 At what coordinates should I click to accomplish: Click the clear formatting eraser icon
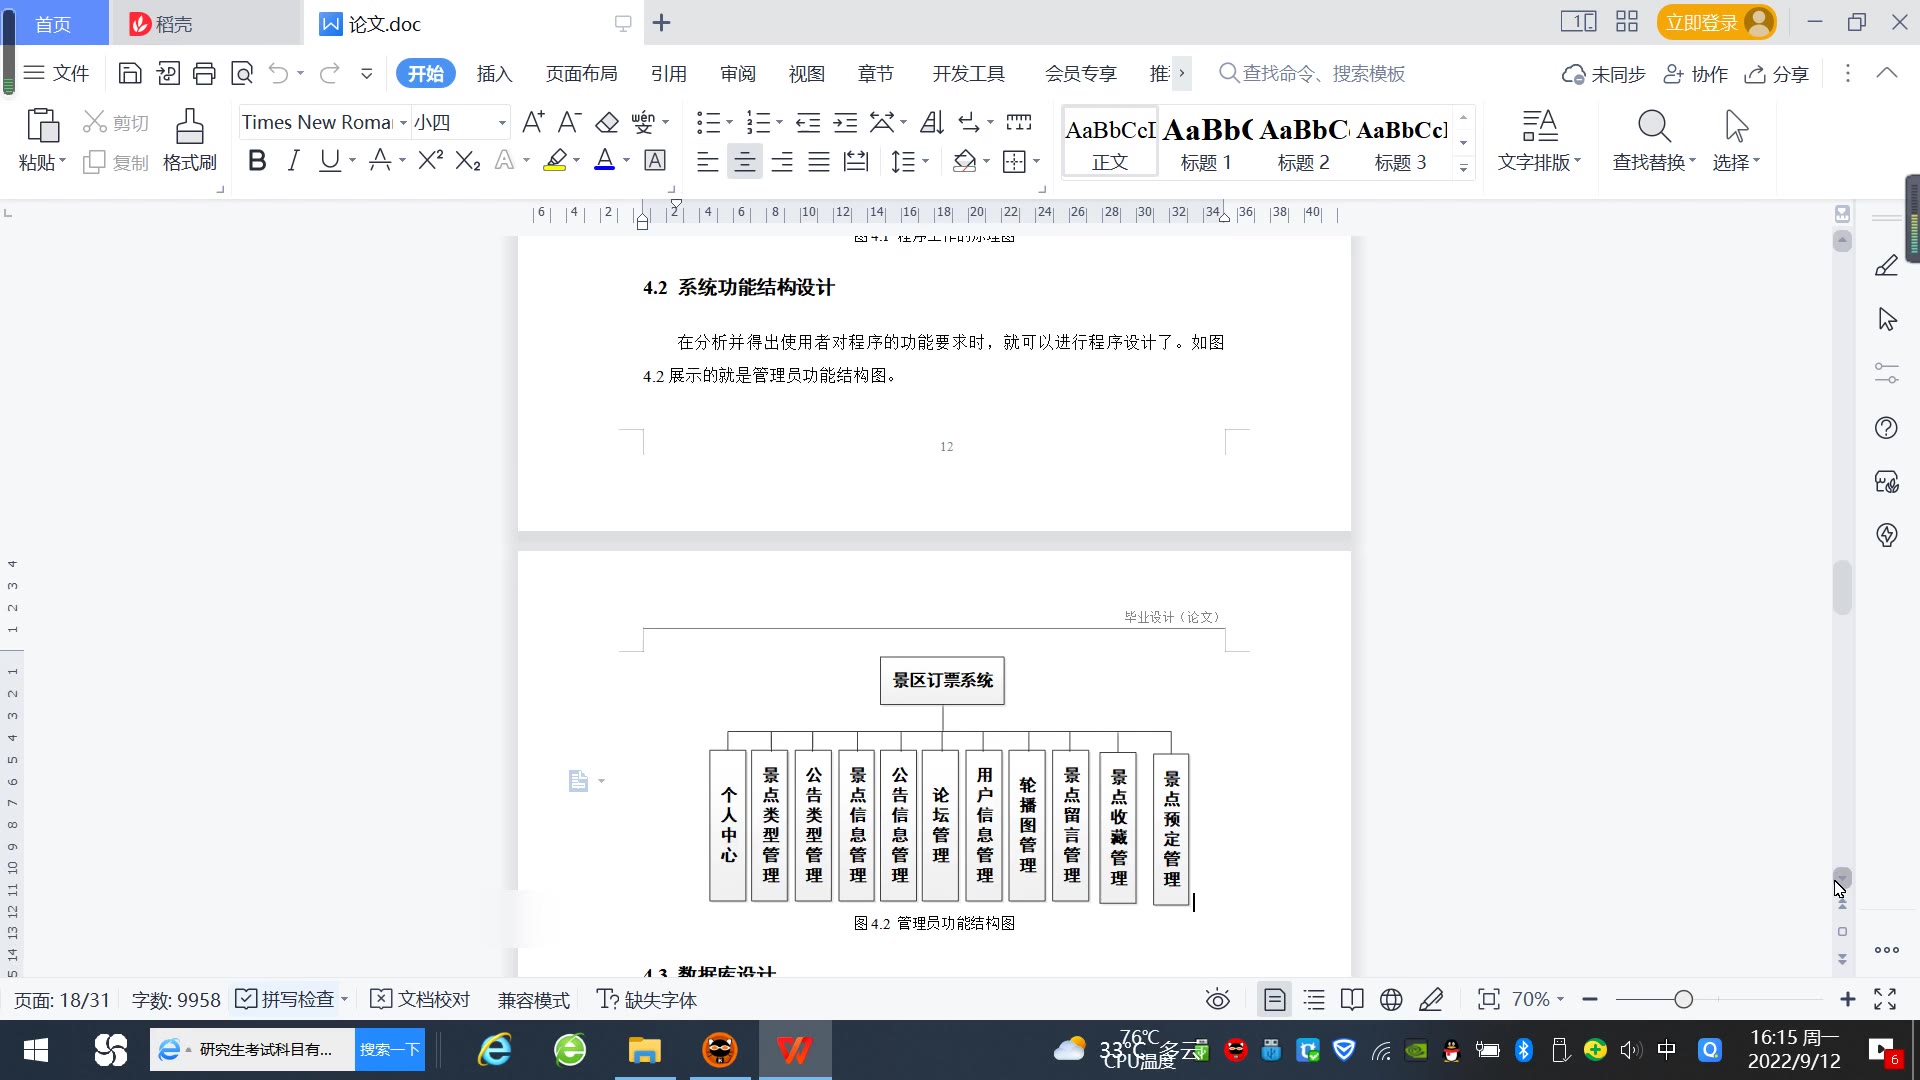[x=607, y=123]
